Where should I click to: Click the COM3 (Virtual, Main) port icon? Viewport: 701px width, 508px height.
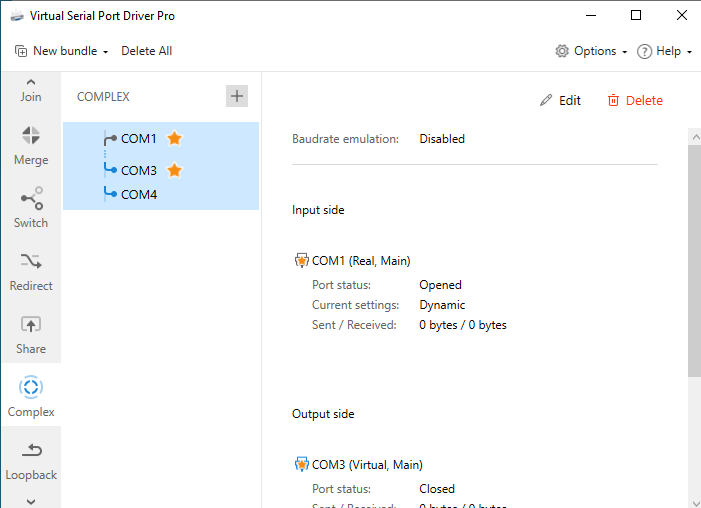tap(301, 464)
